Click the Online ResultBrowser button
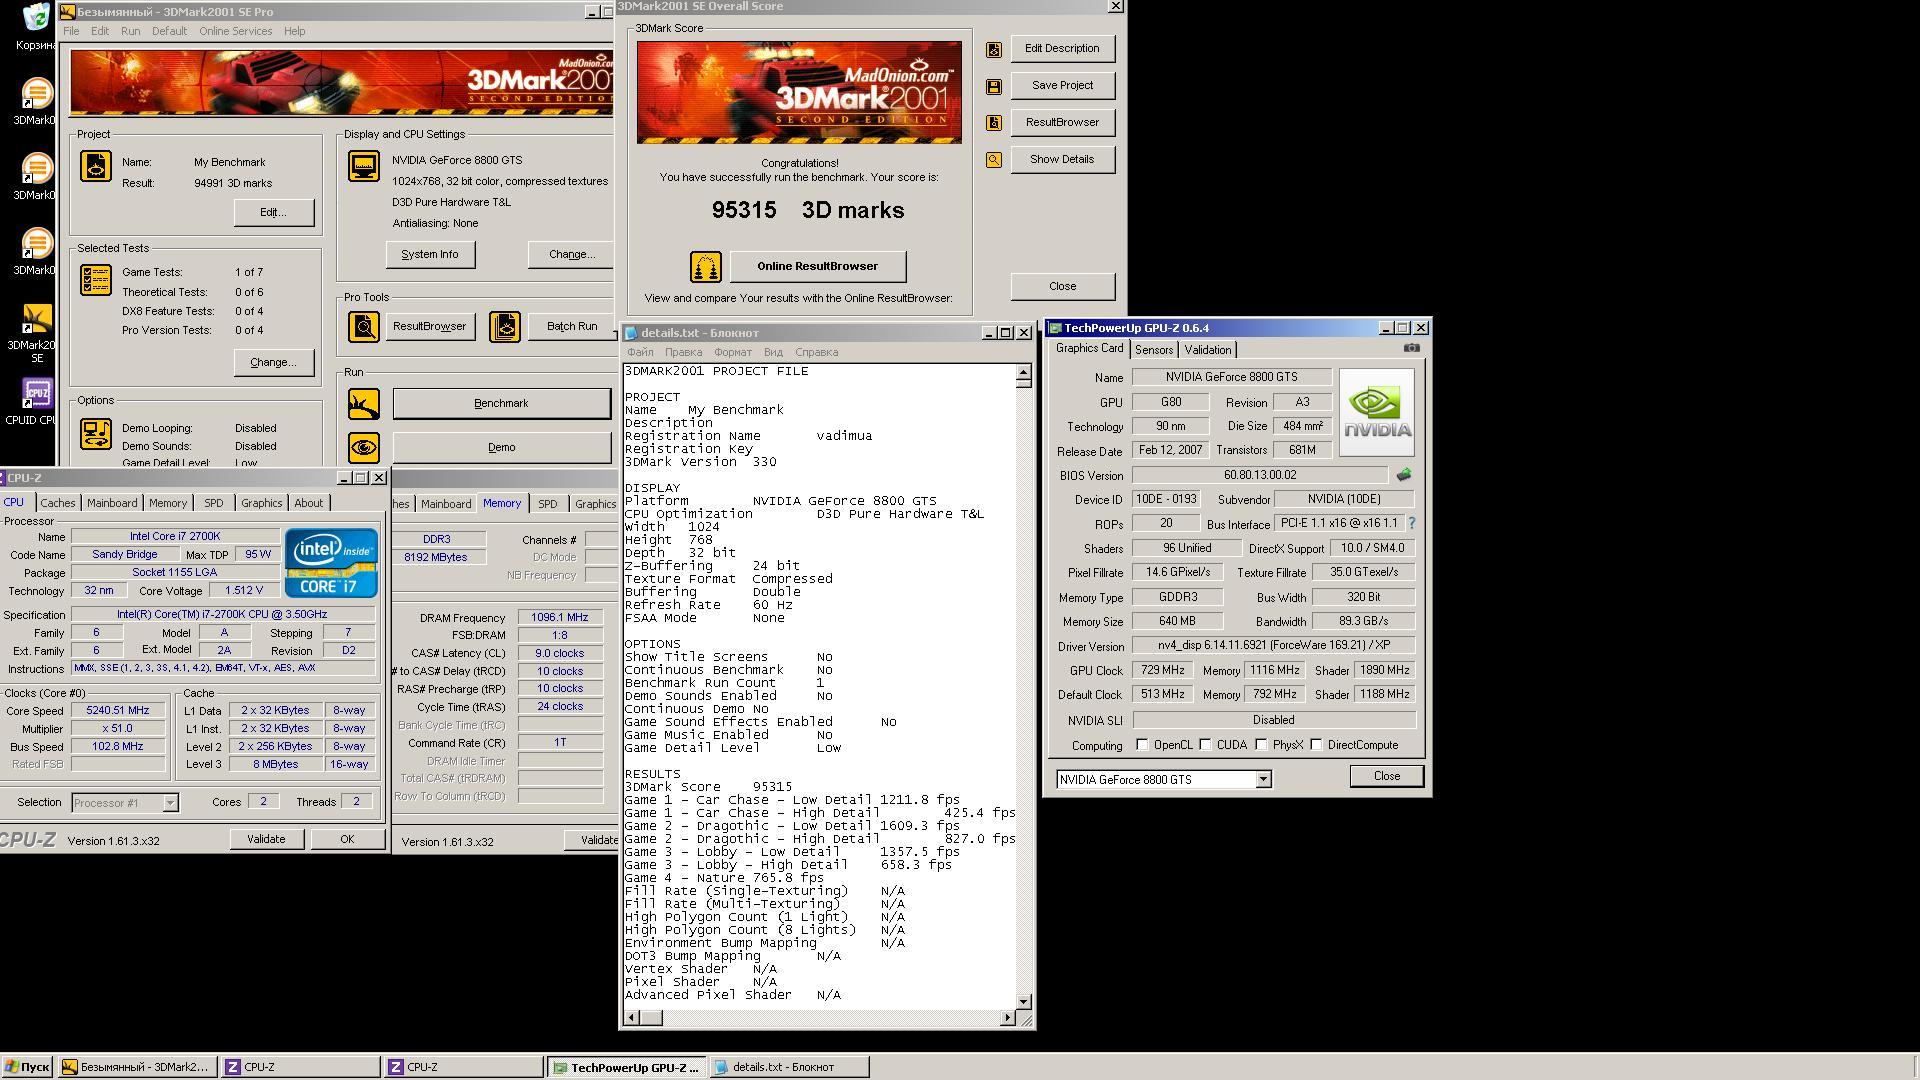The height and width of the screenshot is (1080, 1920). click(817, 267)
